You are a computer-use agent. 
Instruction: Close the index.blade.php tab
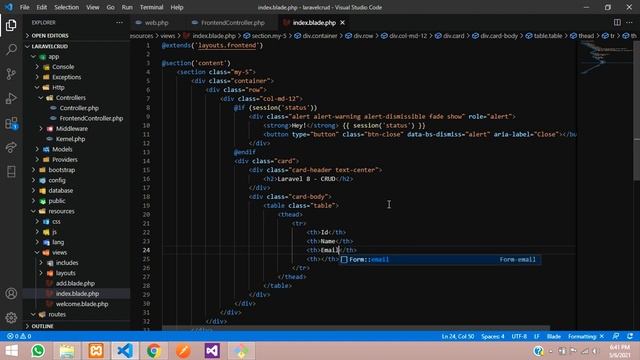click(x=342, y=22)
